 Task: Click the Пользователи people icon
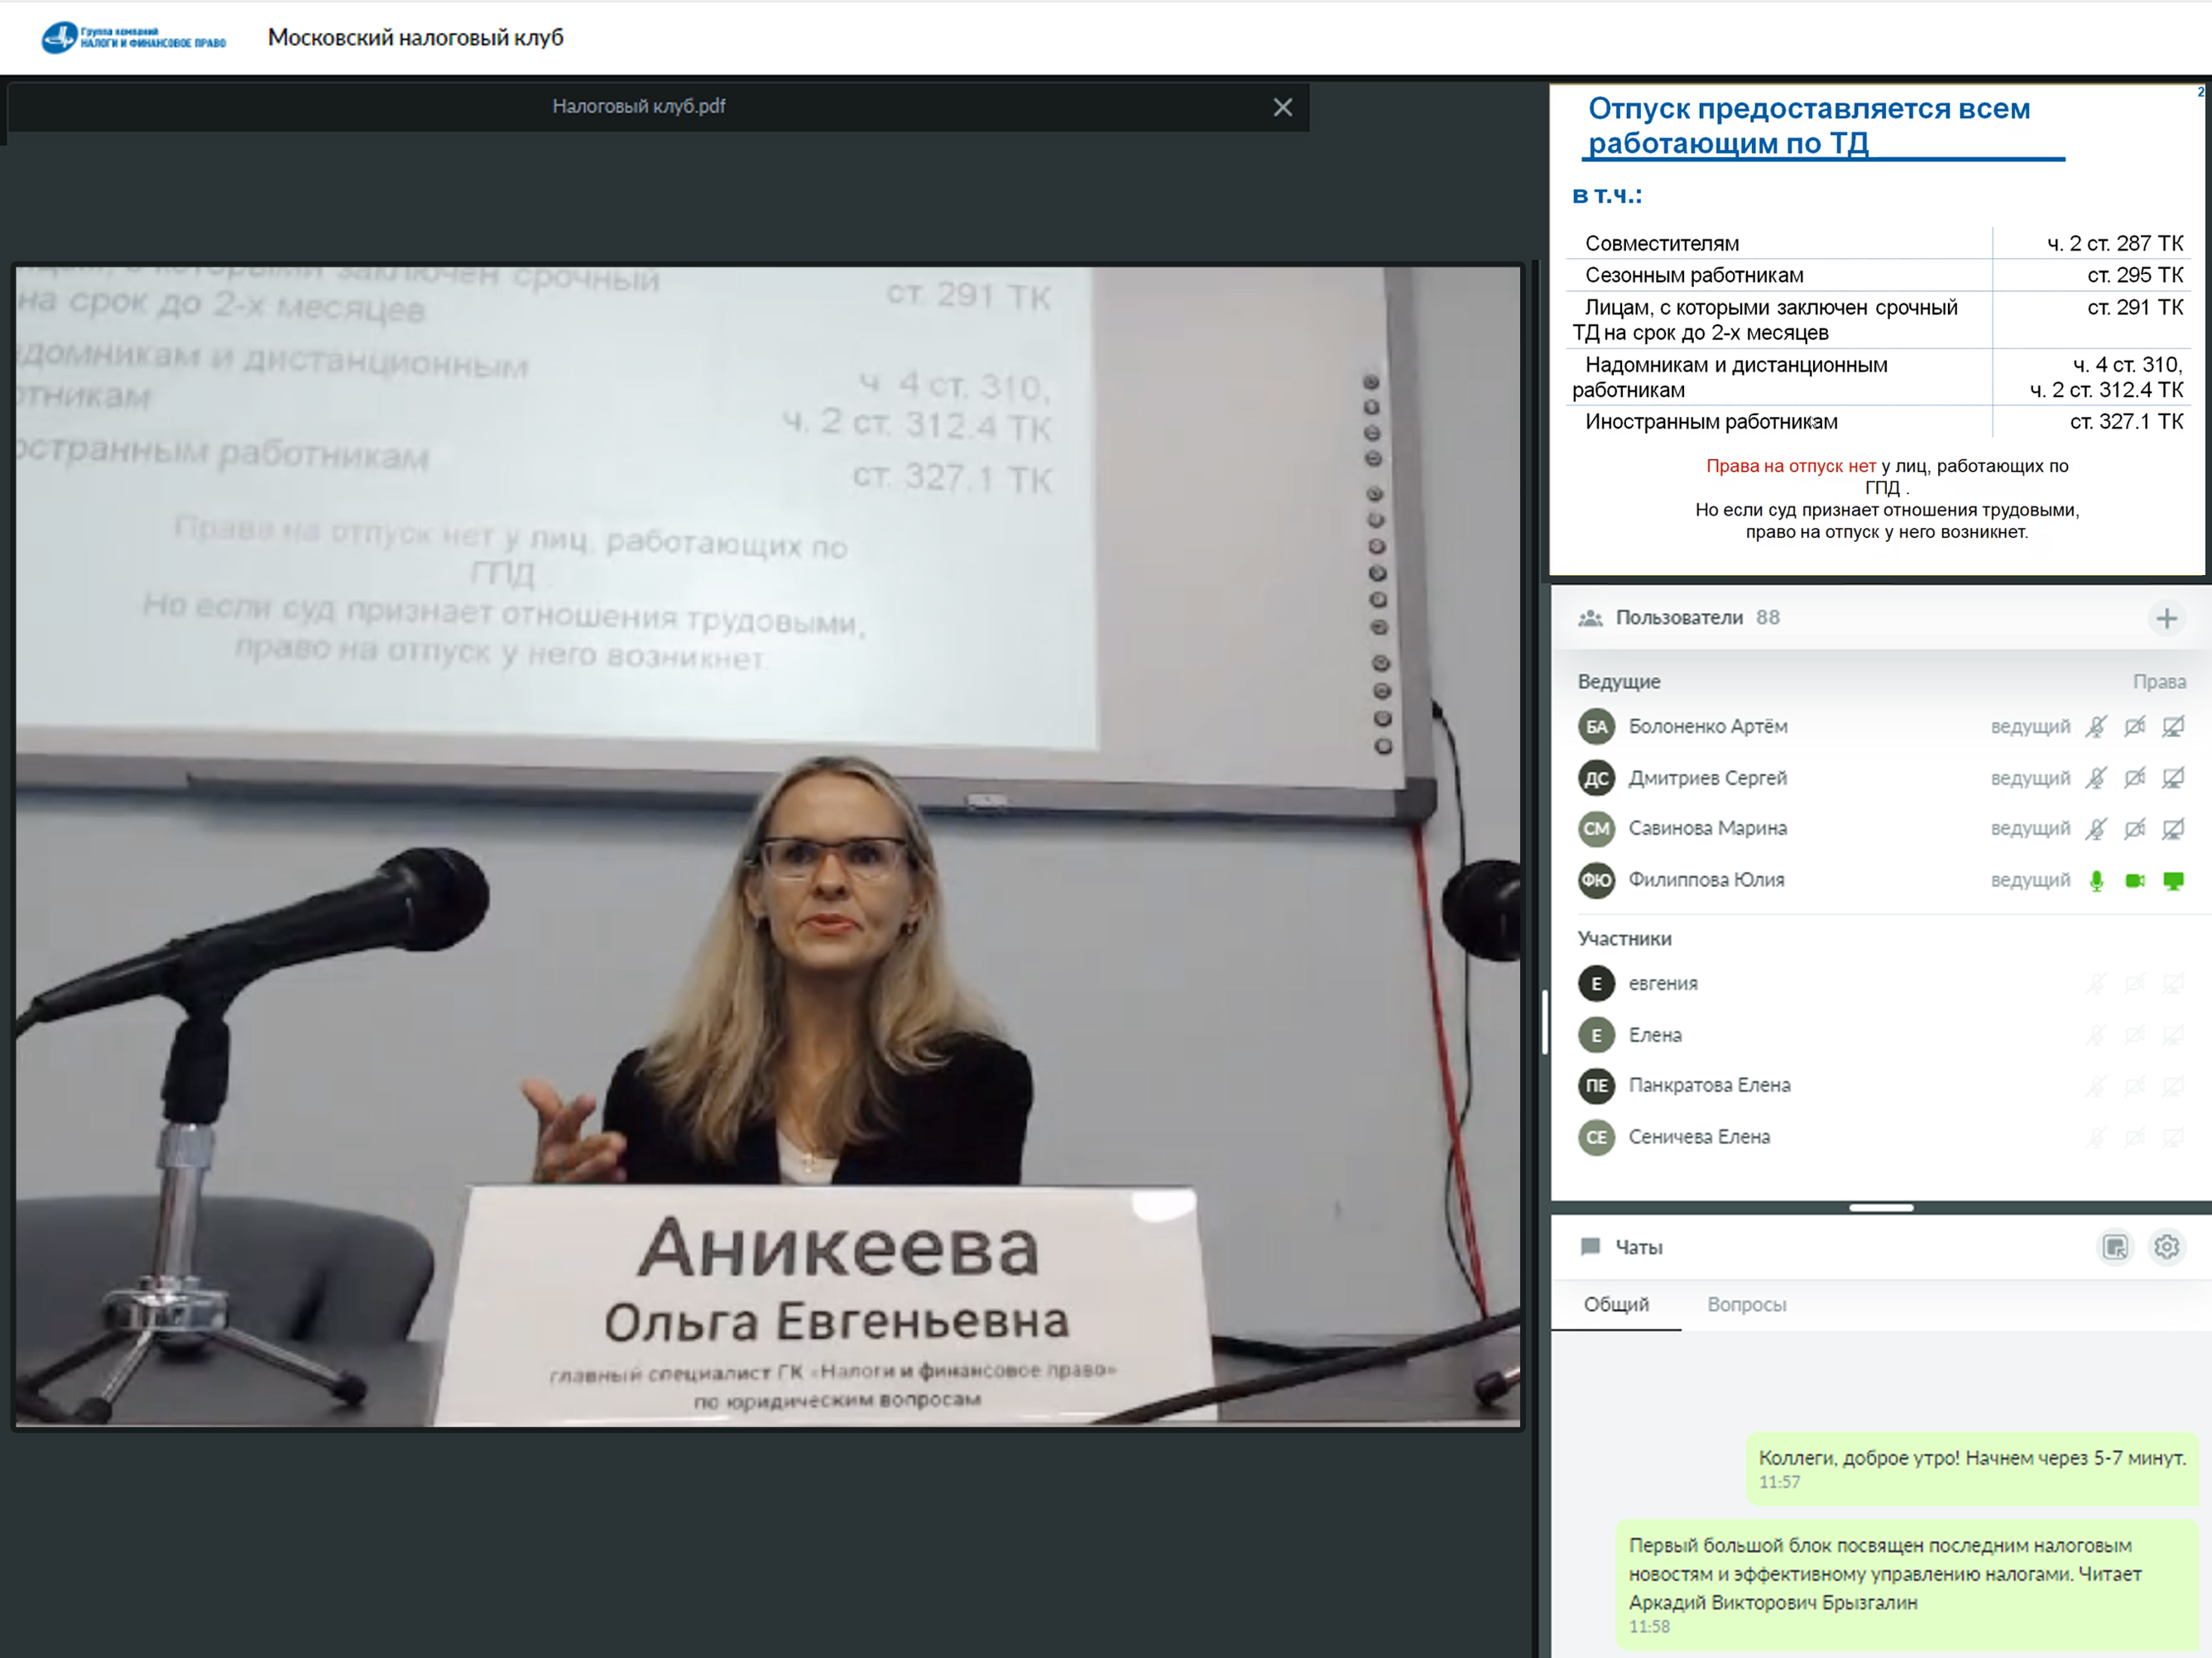coord(1589,618)
